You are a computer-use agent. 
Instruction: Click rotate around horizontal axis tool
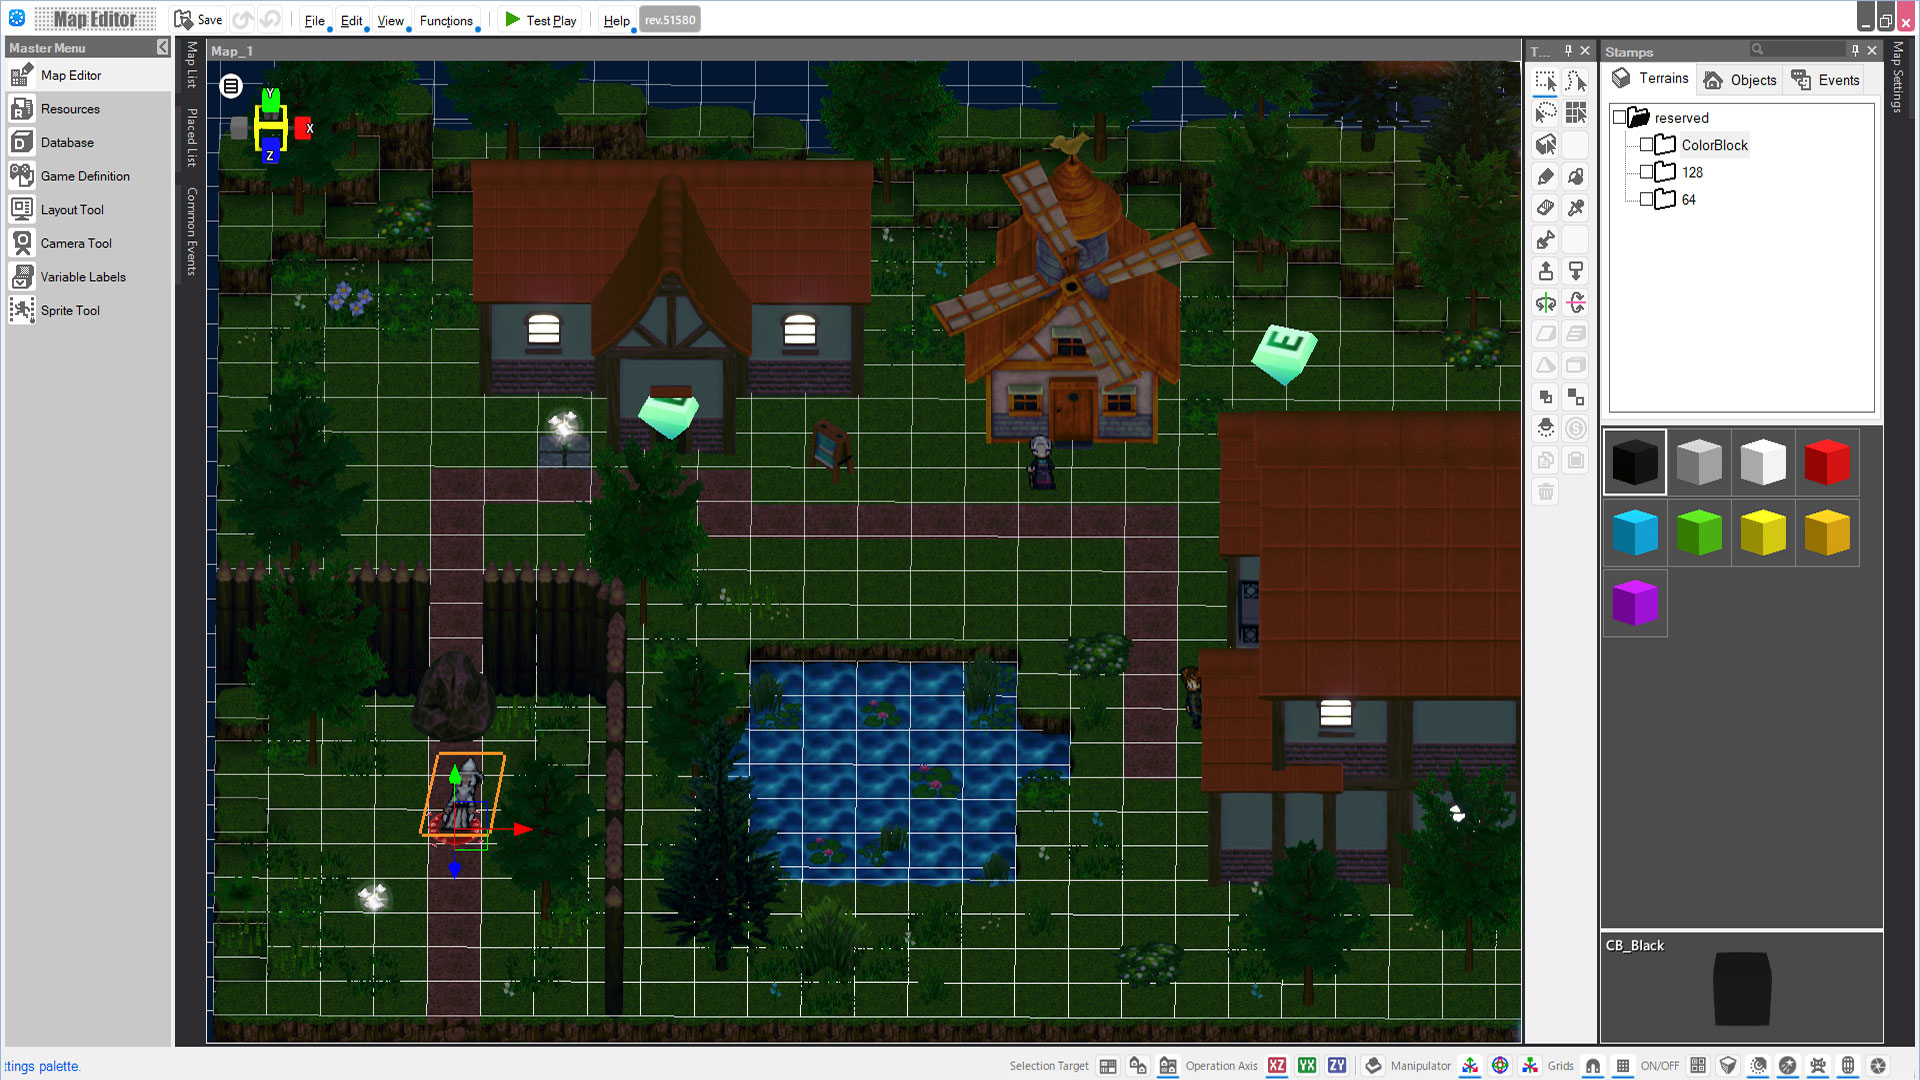point(1576,303)
